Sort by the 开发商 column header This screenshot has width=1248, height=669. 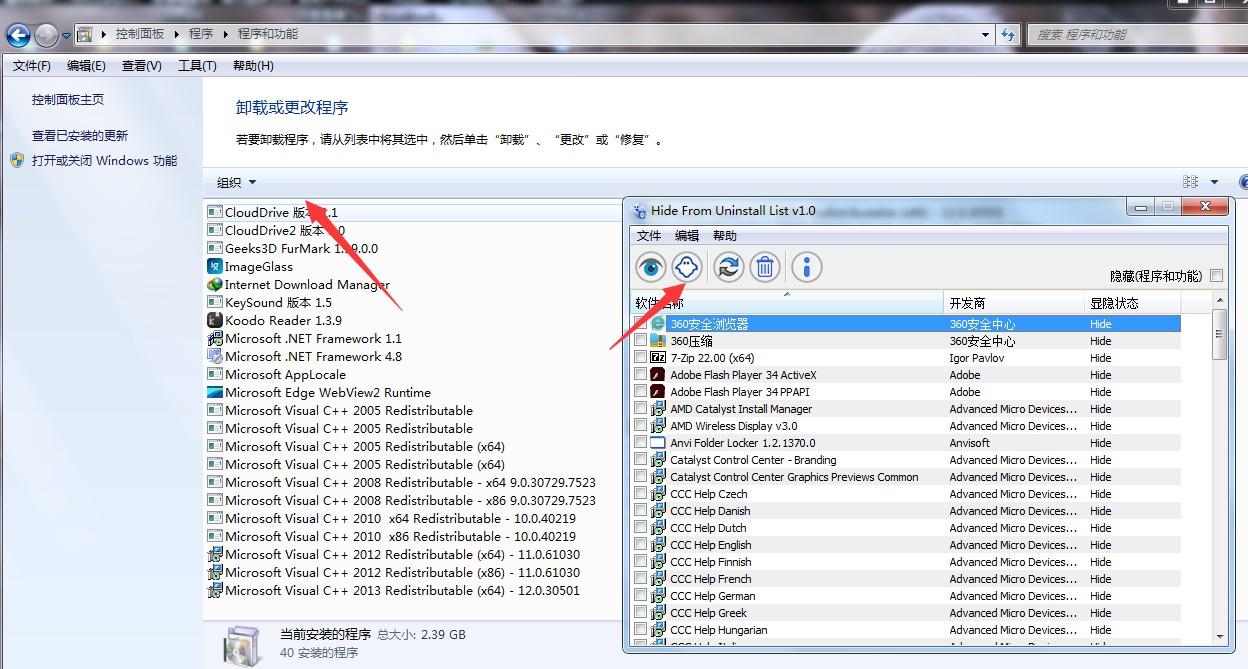(1013, 303)
